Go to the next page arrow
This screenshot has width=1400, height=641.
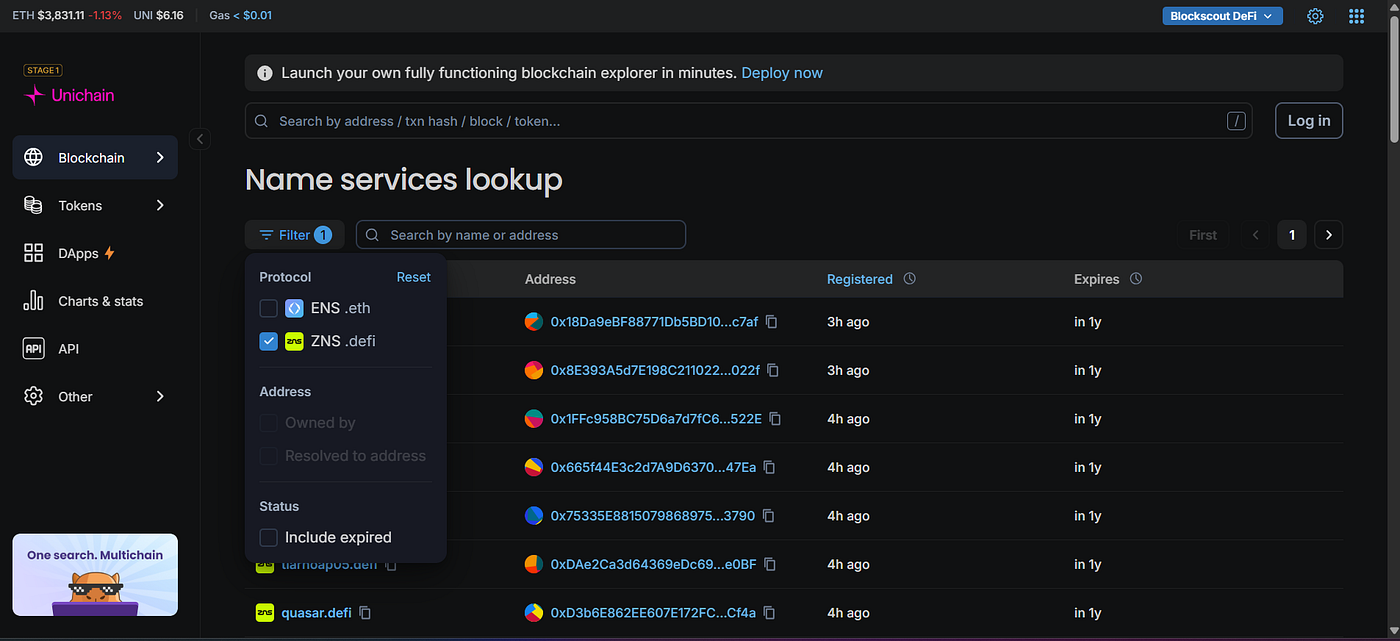click(1328, 235)
